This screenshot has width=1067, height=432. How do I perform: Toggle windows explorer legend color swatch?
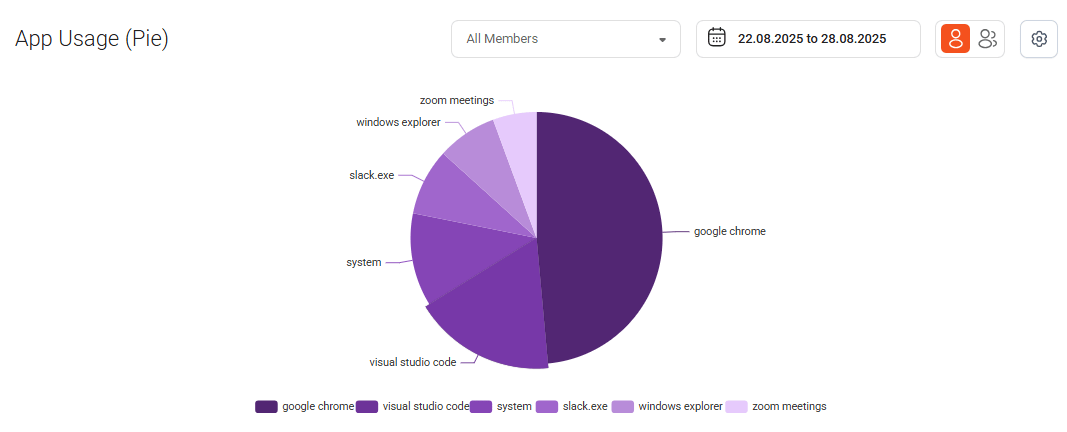pos(623,407)
